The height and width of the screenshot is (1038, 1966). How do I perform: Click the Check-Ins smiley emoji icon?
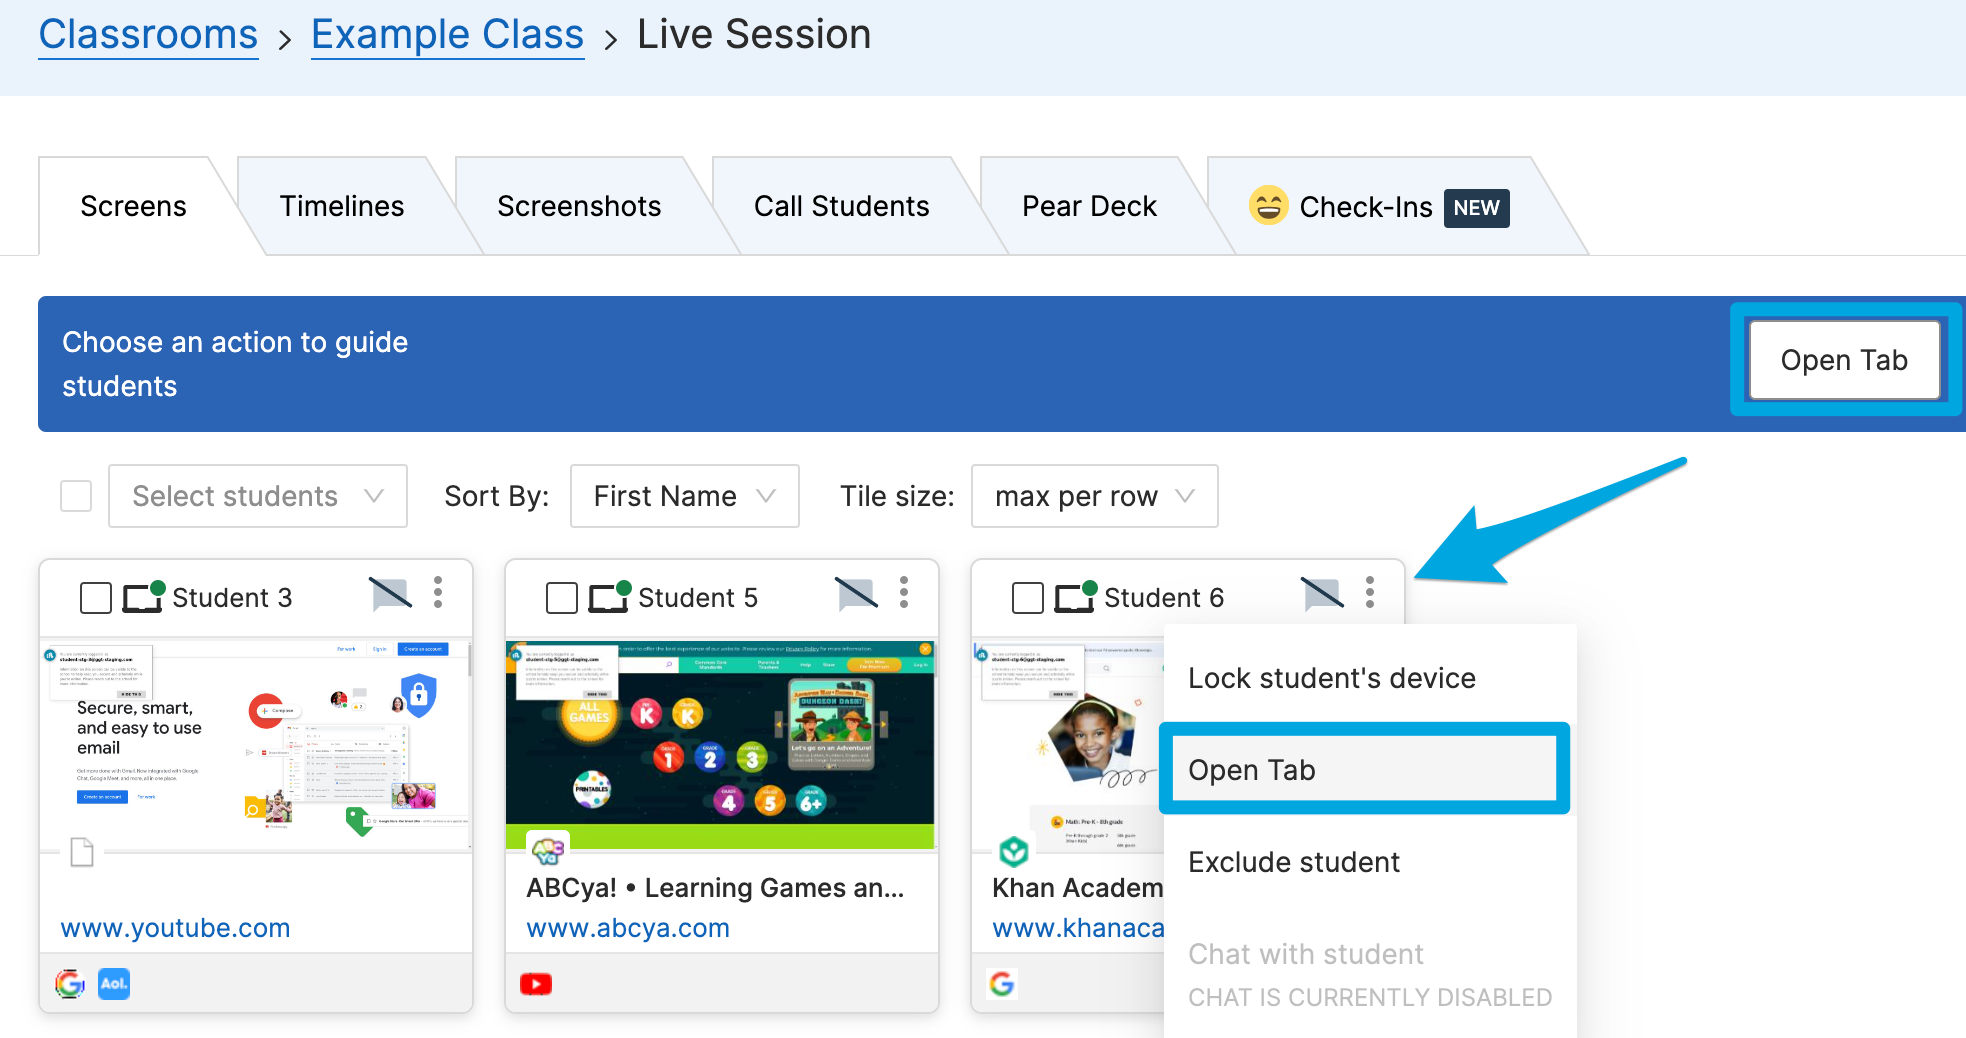(x=1268, y=206)
